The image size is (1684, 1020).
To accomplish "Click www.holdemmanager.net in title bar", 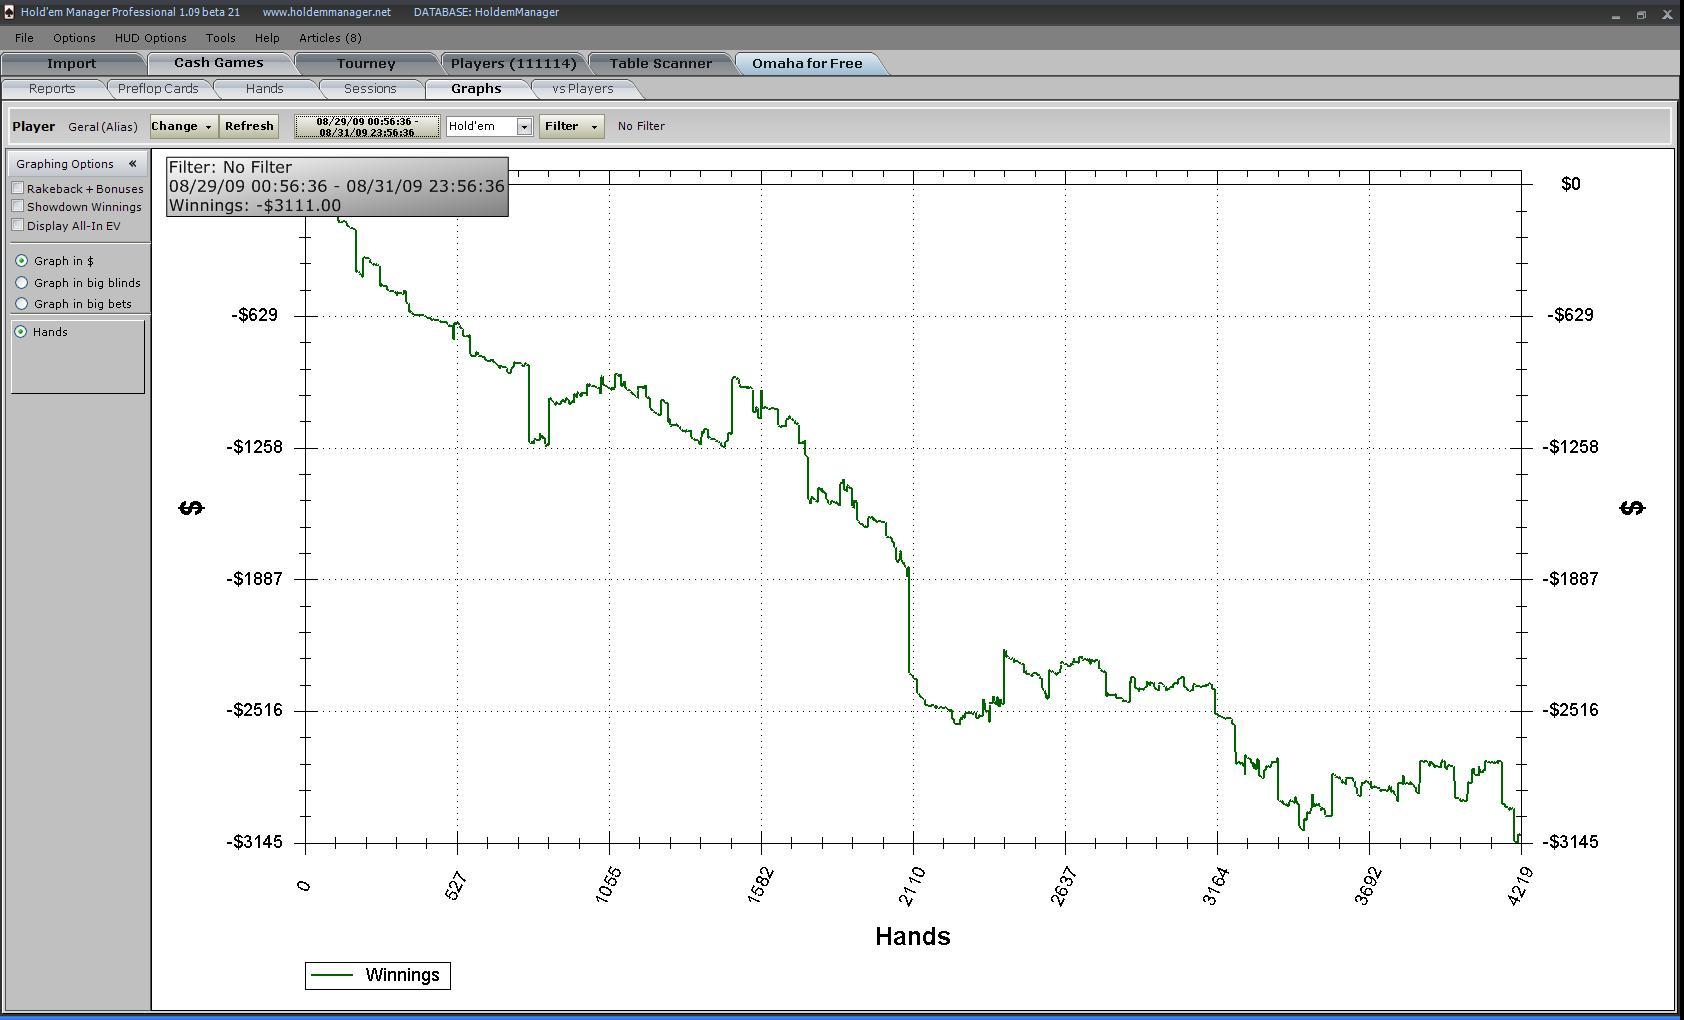I will (x=327, y=12).
